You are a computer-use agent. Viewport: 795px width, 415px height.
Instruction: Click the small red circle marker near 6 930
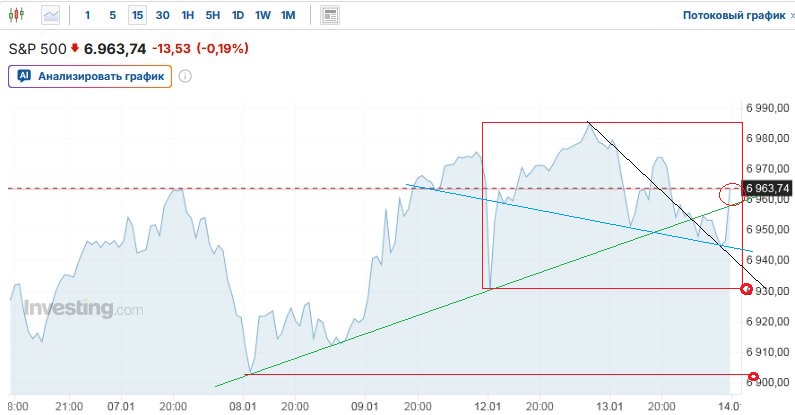tap(745, 290)
